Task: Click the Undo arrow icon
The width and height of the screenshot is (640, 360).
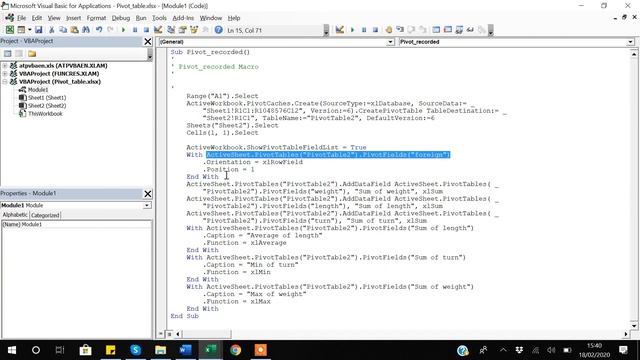Action: (x=99, y=30)
